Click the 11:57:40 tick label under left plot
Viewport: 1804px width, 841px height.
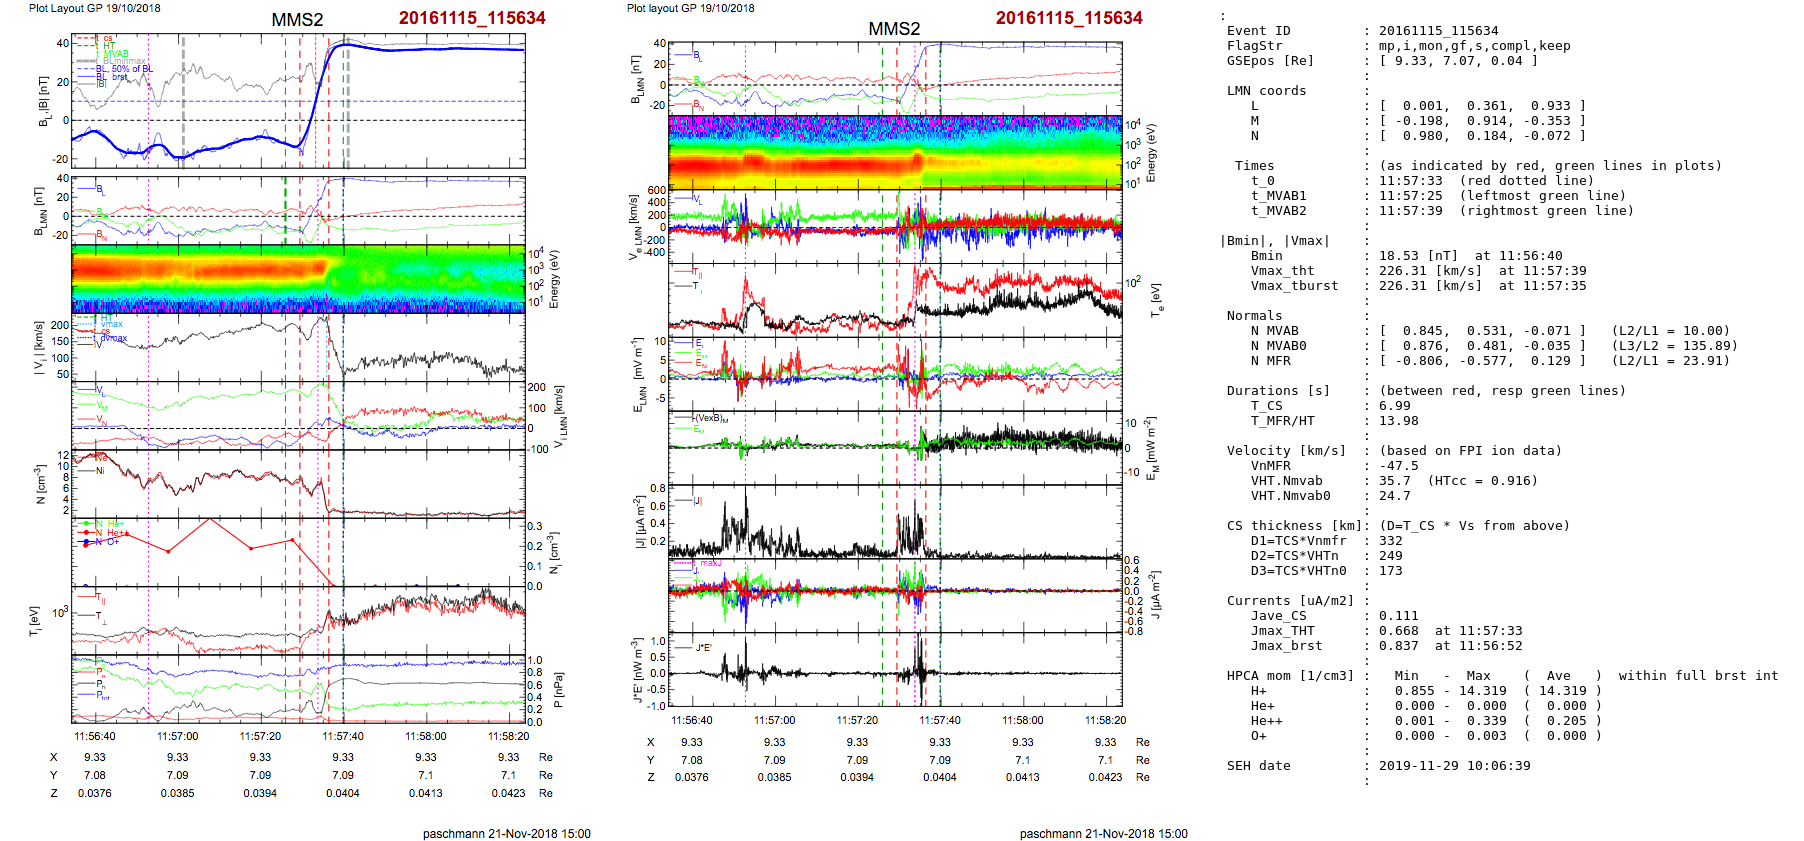click(x=343, y=737)
